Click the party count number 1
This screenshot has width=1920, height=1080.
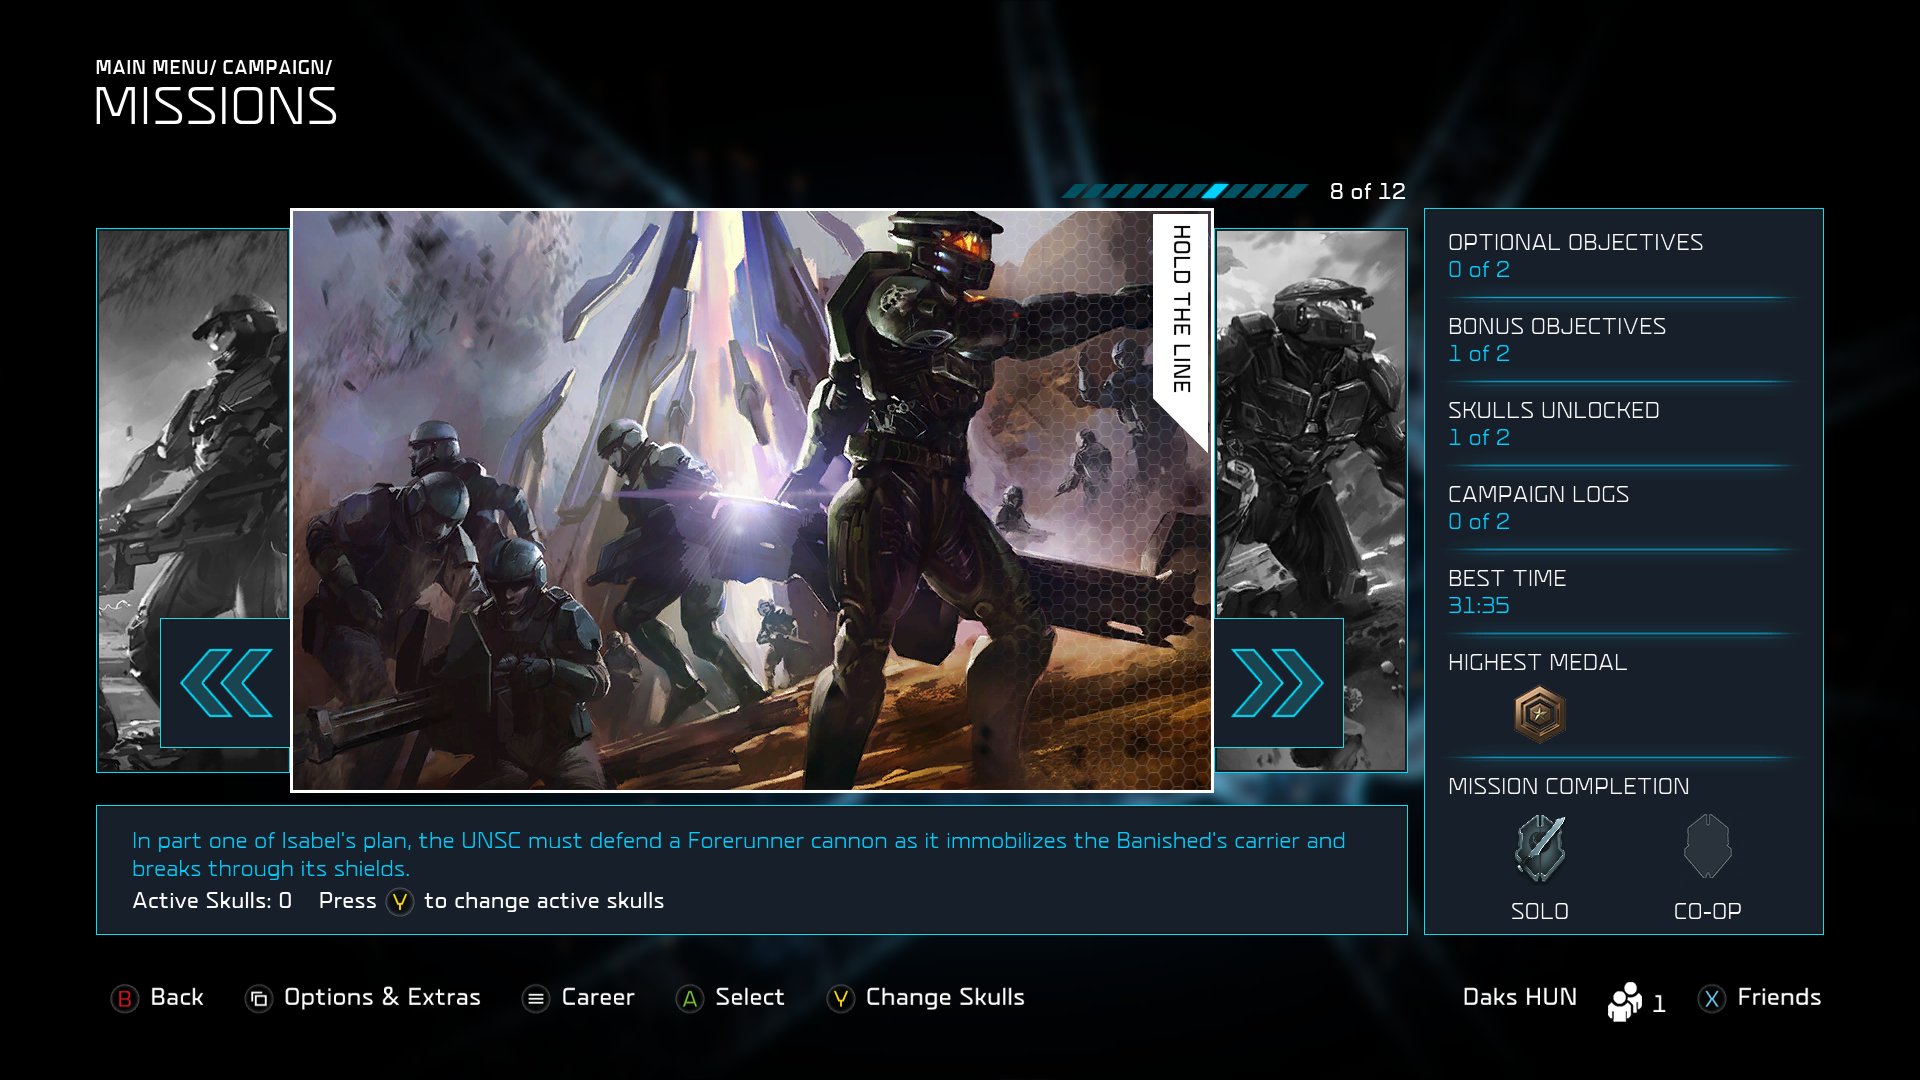tap(1659, 1004)
